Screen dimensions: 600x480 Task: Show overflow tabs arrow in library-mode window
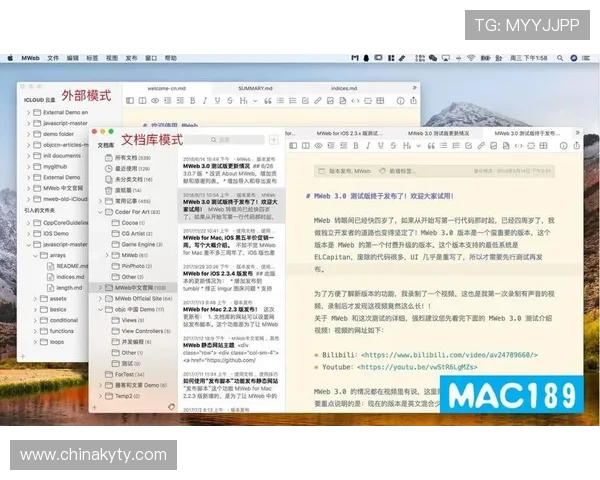[x=577, y=132]
